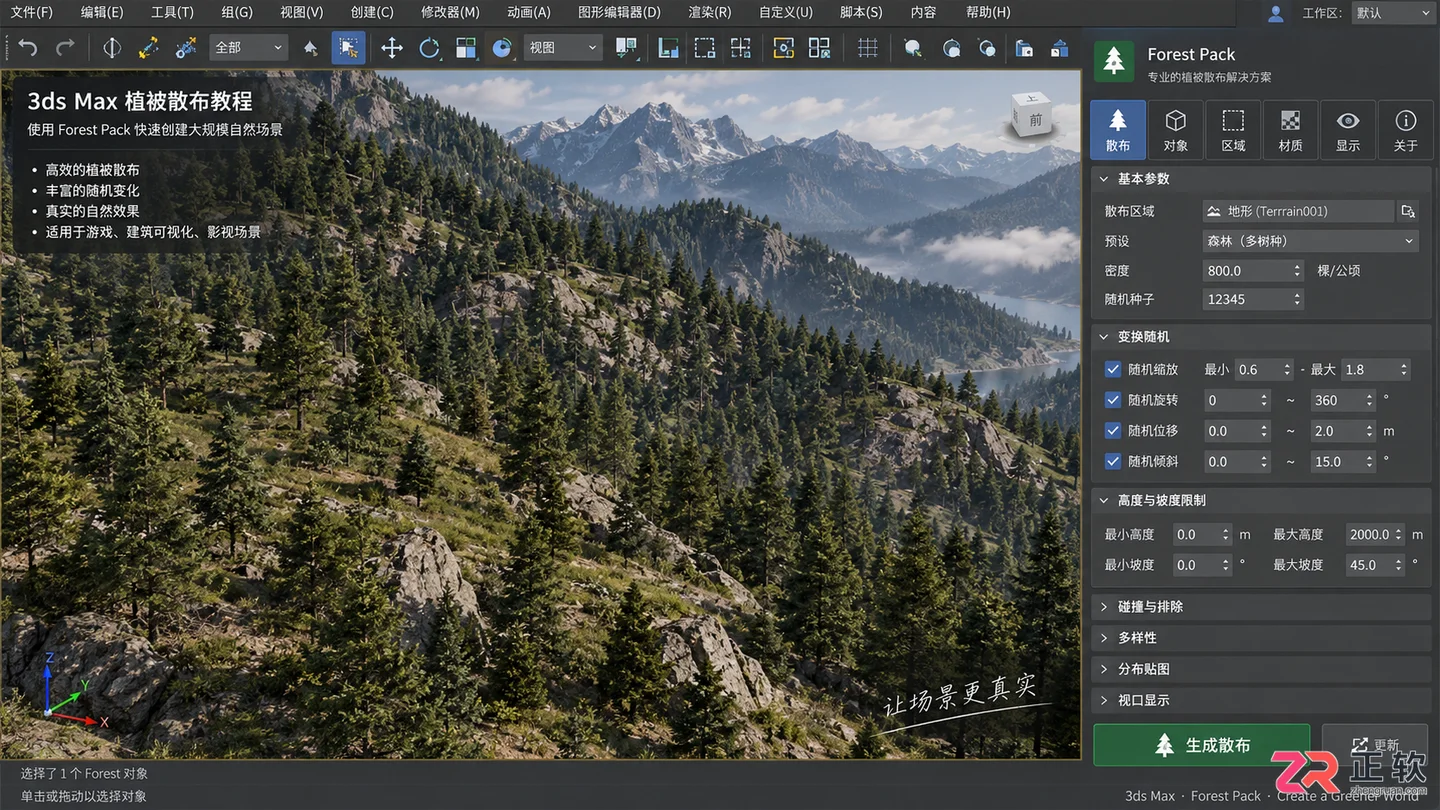This screenshot has height=810, width=1440.
Task: Expand the 多样性 section
Action: tap(1261, 638)
